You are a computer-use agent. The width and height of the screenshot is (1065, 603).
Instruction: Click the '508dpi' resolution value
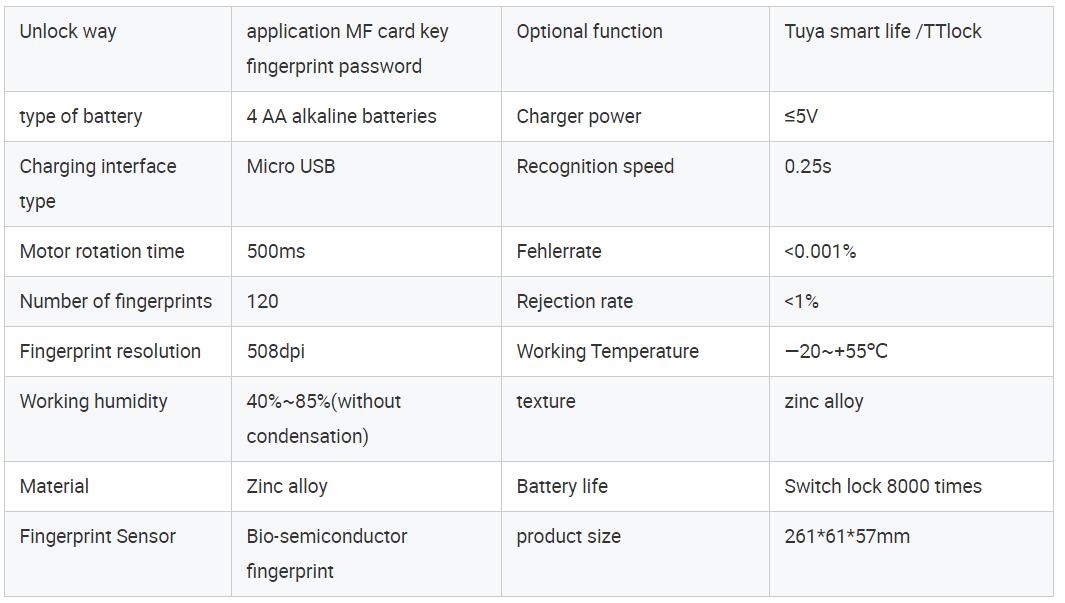click(x=276, y=351)
